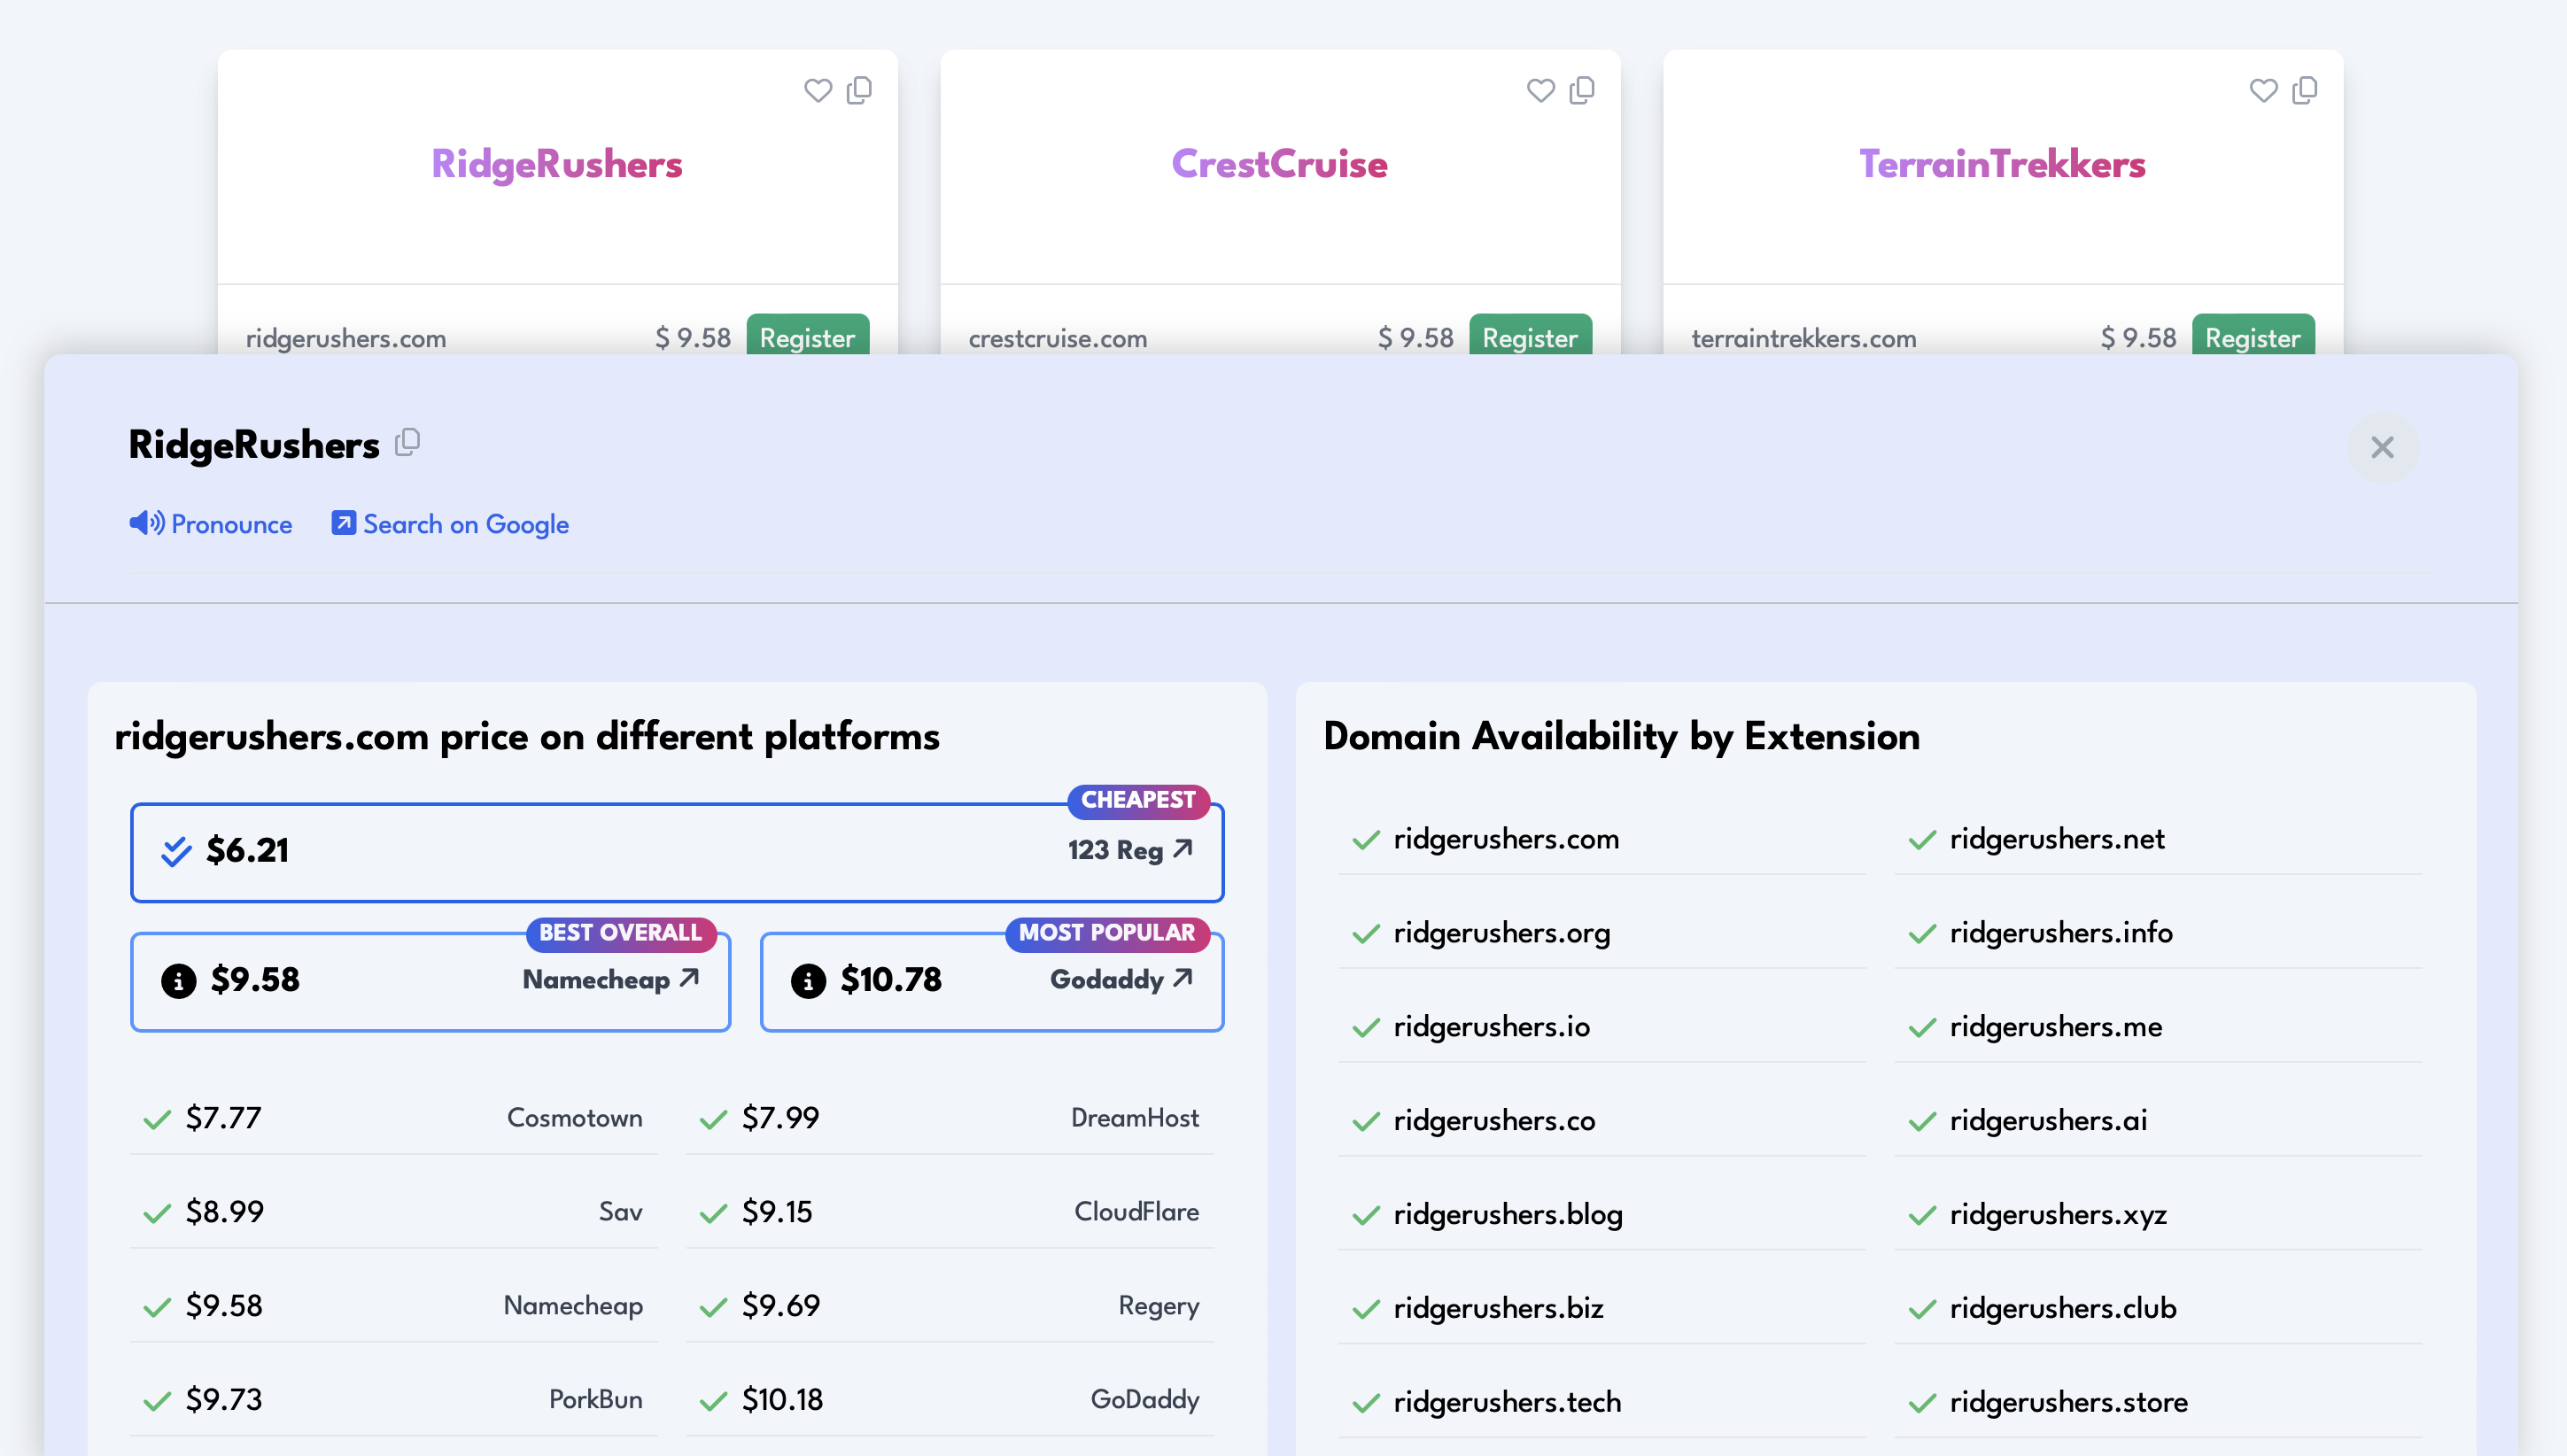Play the Pronounce speaker icon
The width and height of the screenshot is (2567, 1456).
[147, 523]
